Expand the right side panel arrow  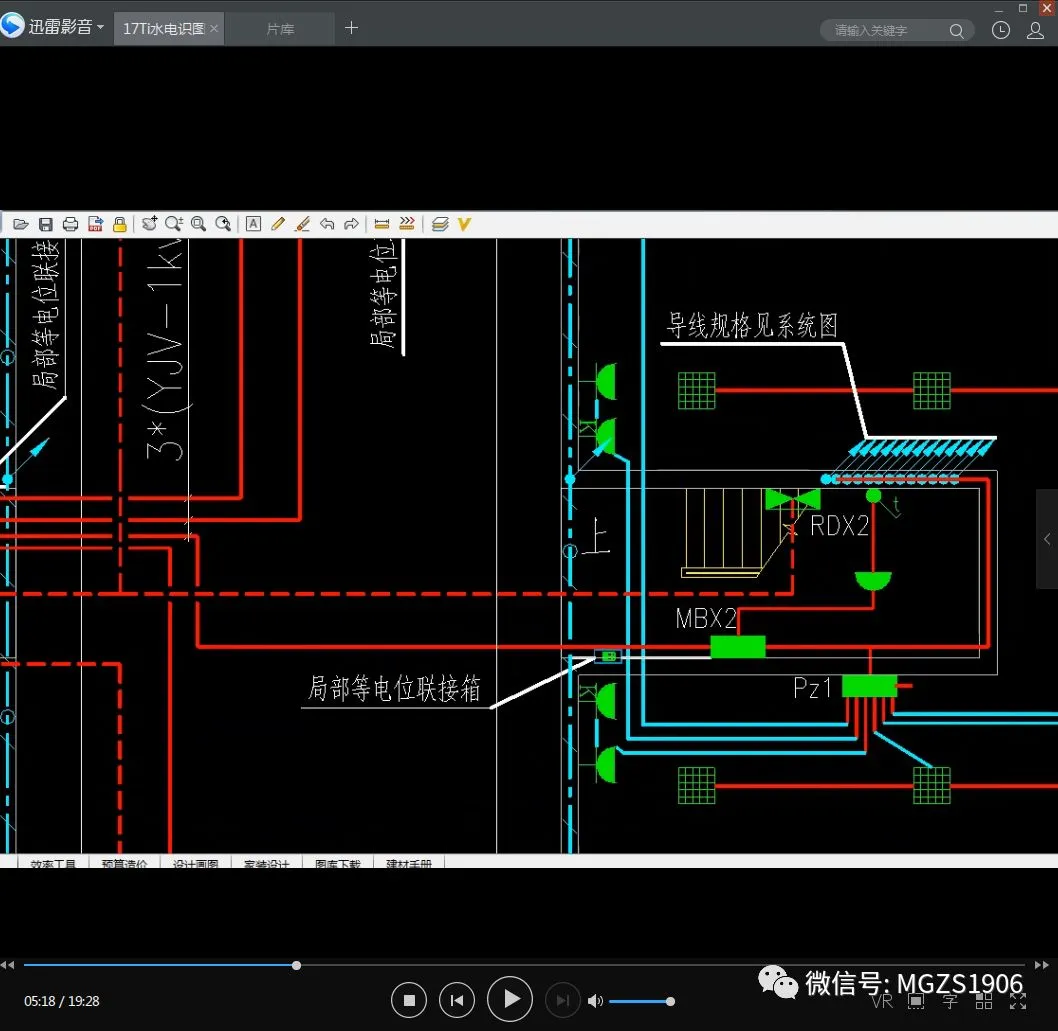(1047, 539)
